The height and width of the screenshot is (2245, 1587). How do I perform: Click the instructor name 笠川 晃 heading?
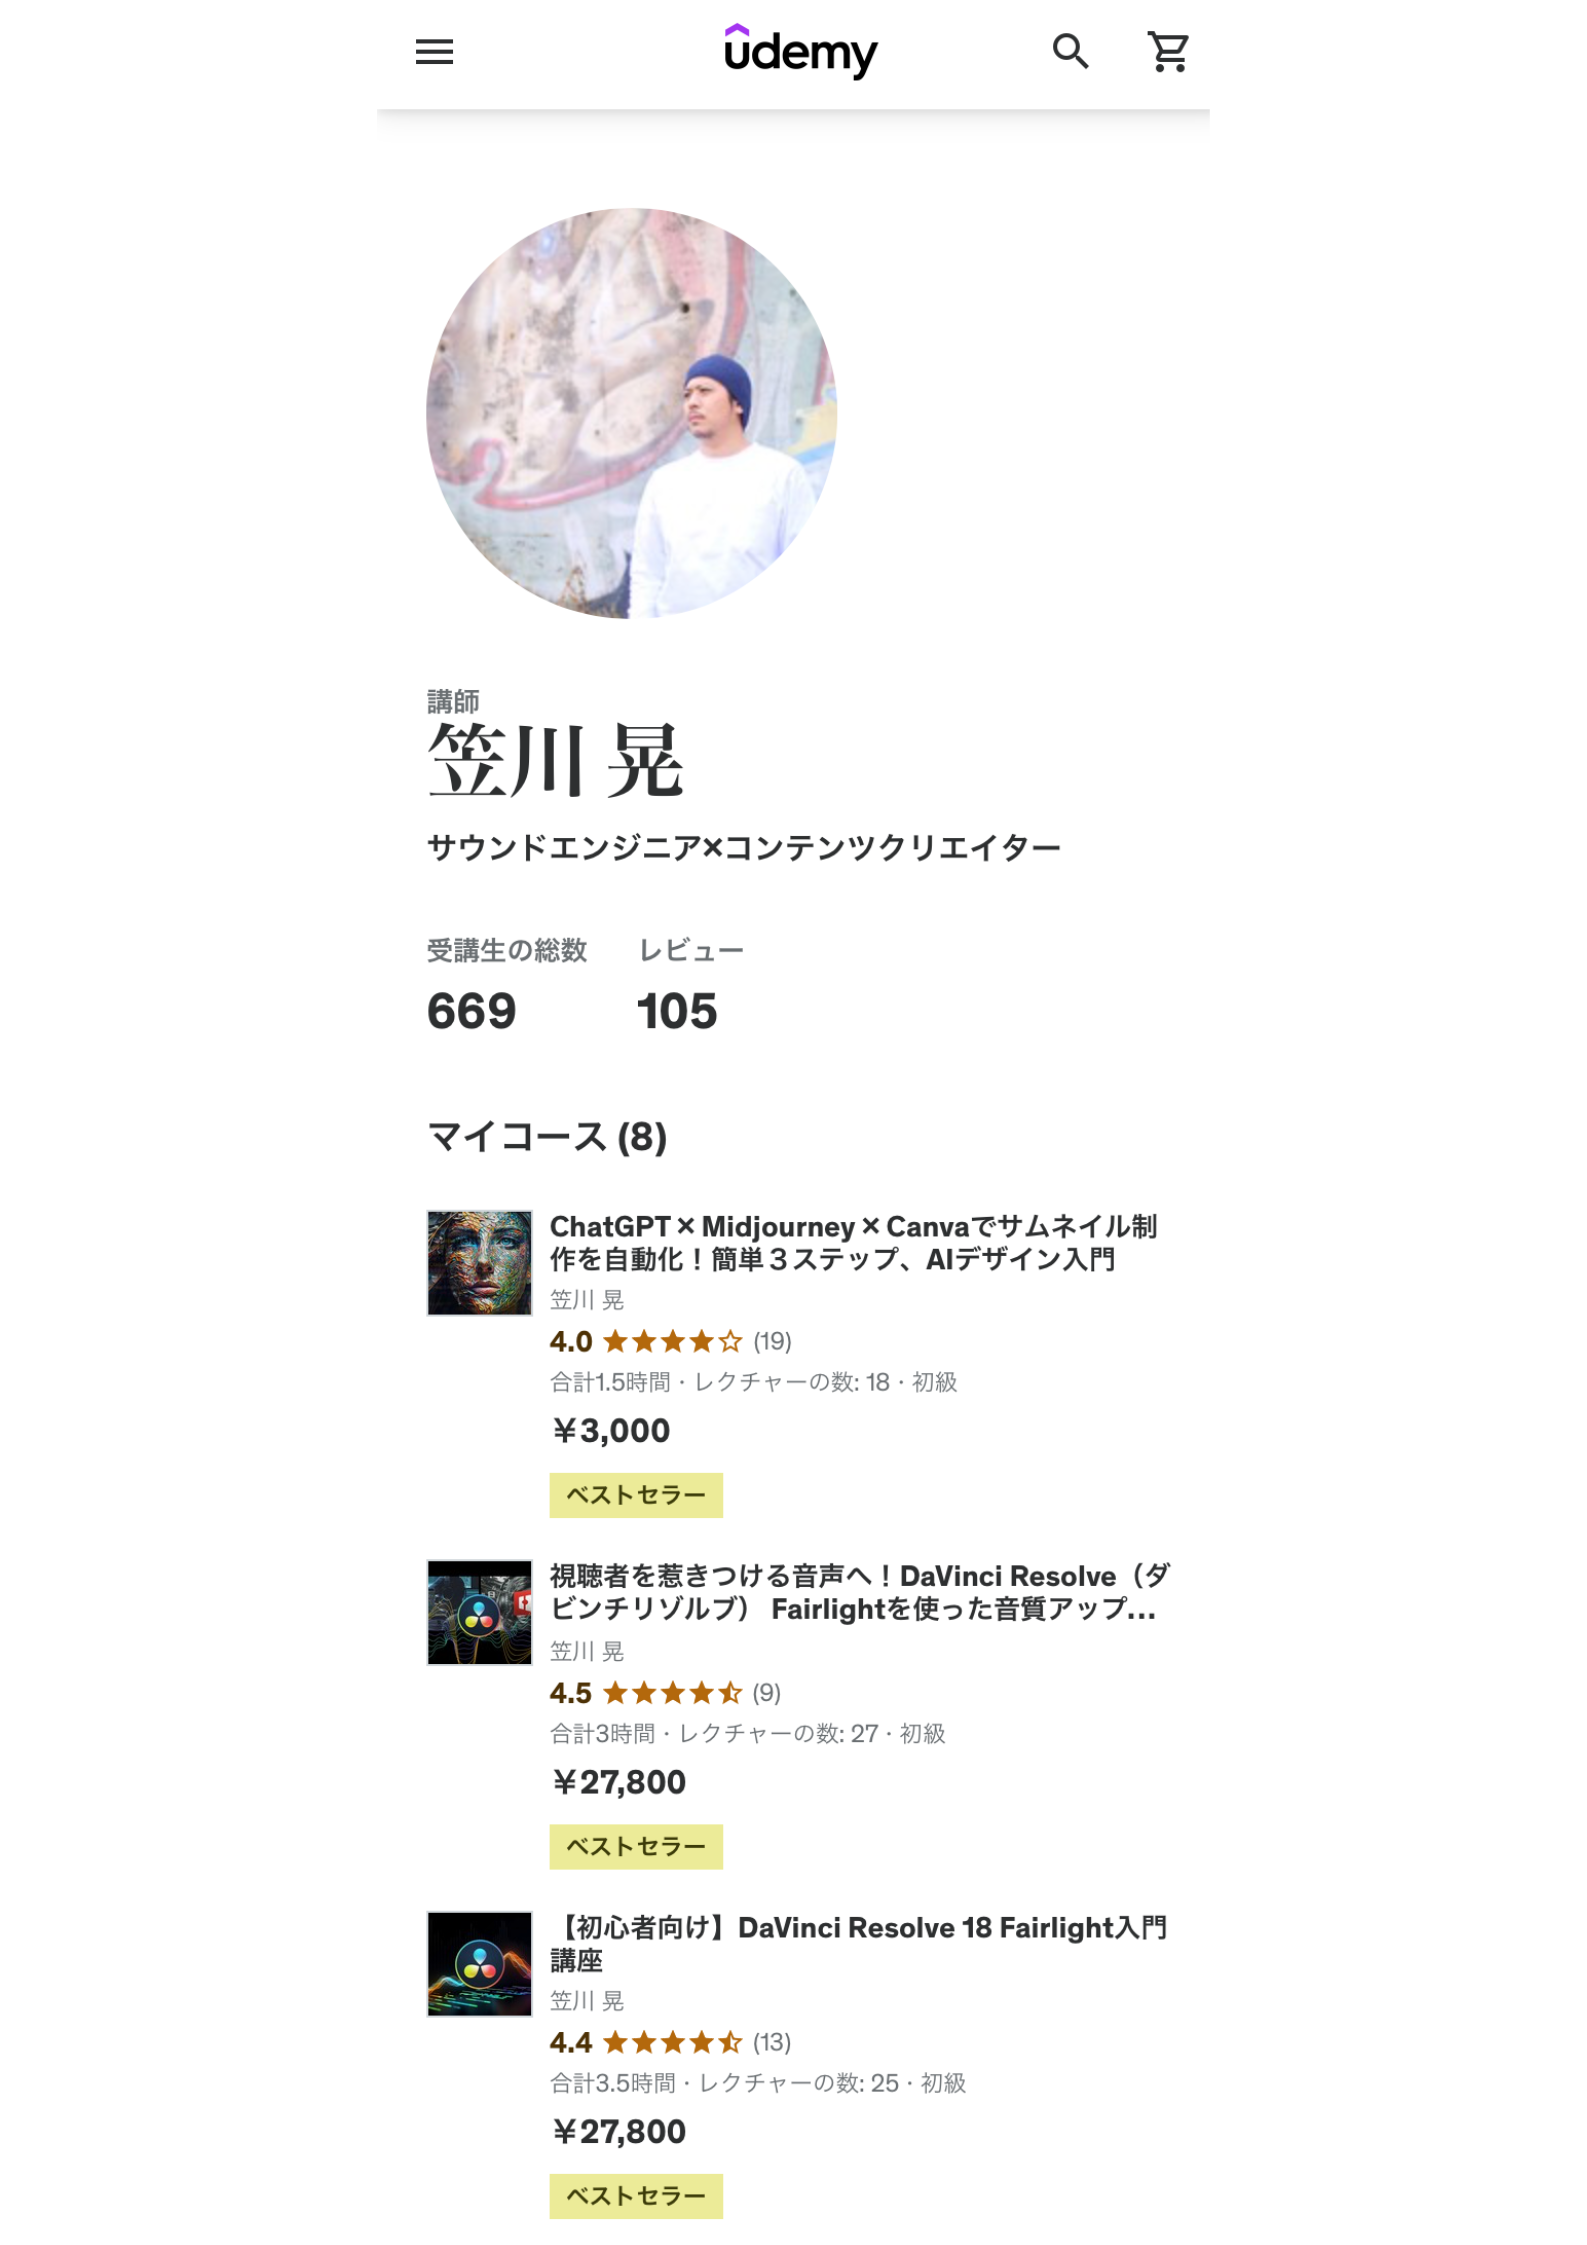coord(555,760)
